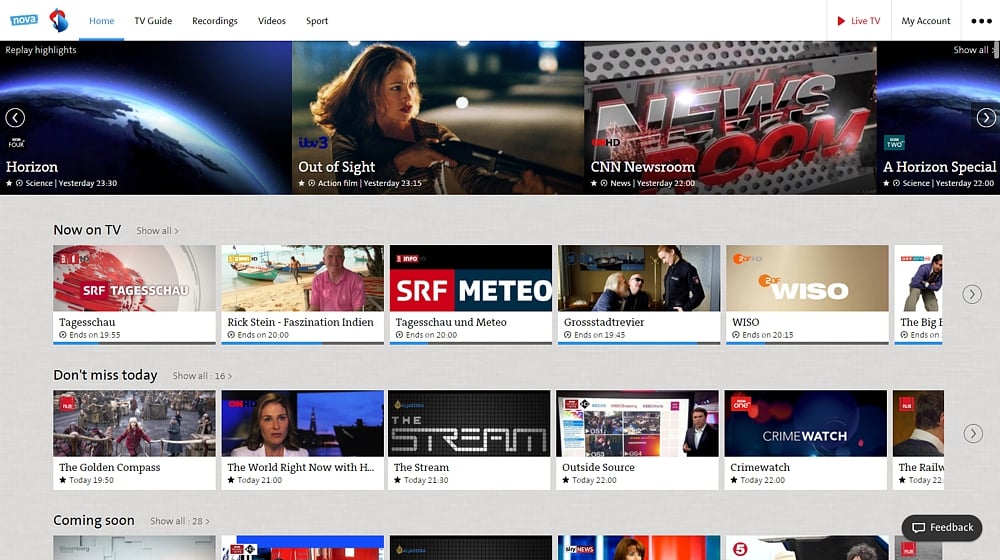Click the replay clock icon under Out of Sight

312,183
